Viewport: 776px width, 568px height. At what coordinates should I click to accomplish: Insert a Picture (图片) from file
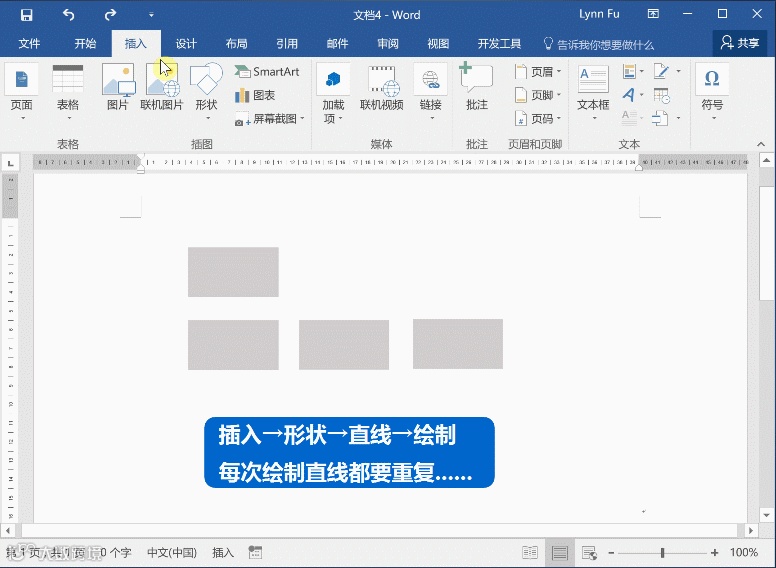click(118, 87)
